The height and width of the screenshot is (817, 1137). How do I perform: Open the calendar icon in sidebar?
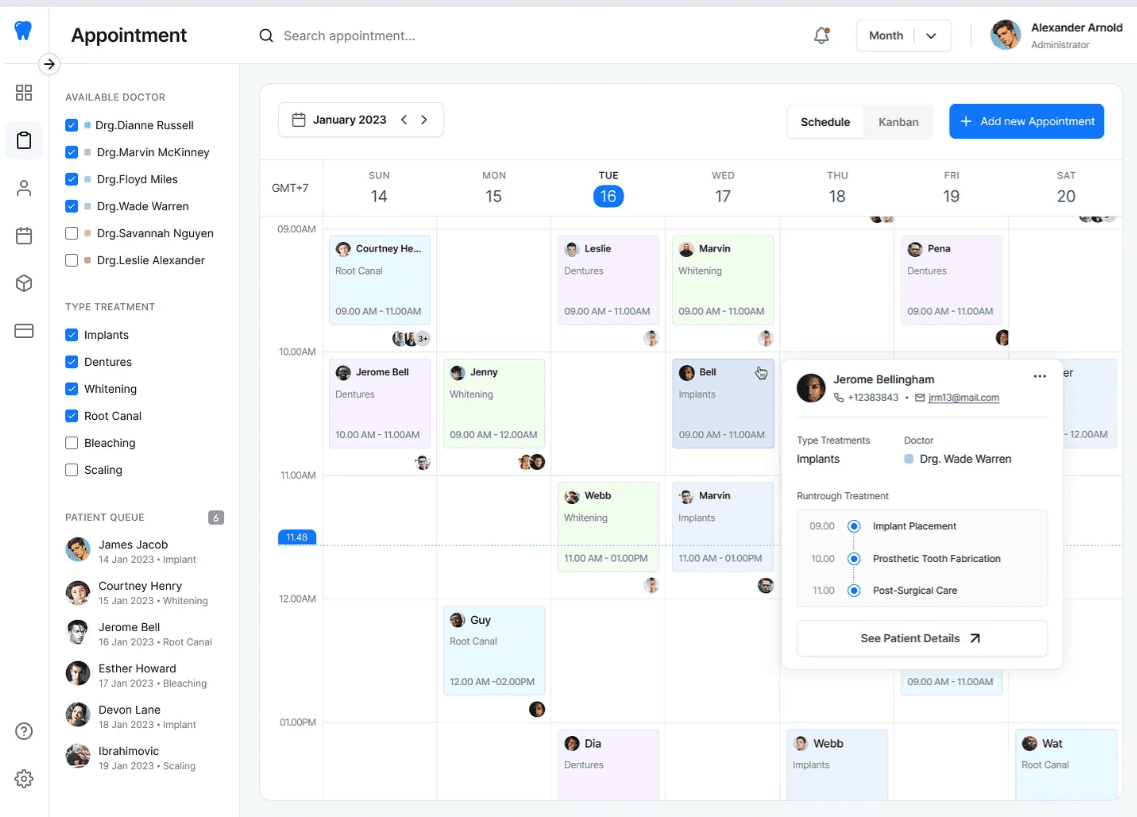24,236
